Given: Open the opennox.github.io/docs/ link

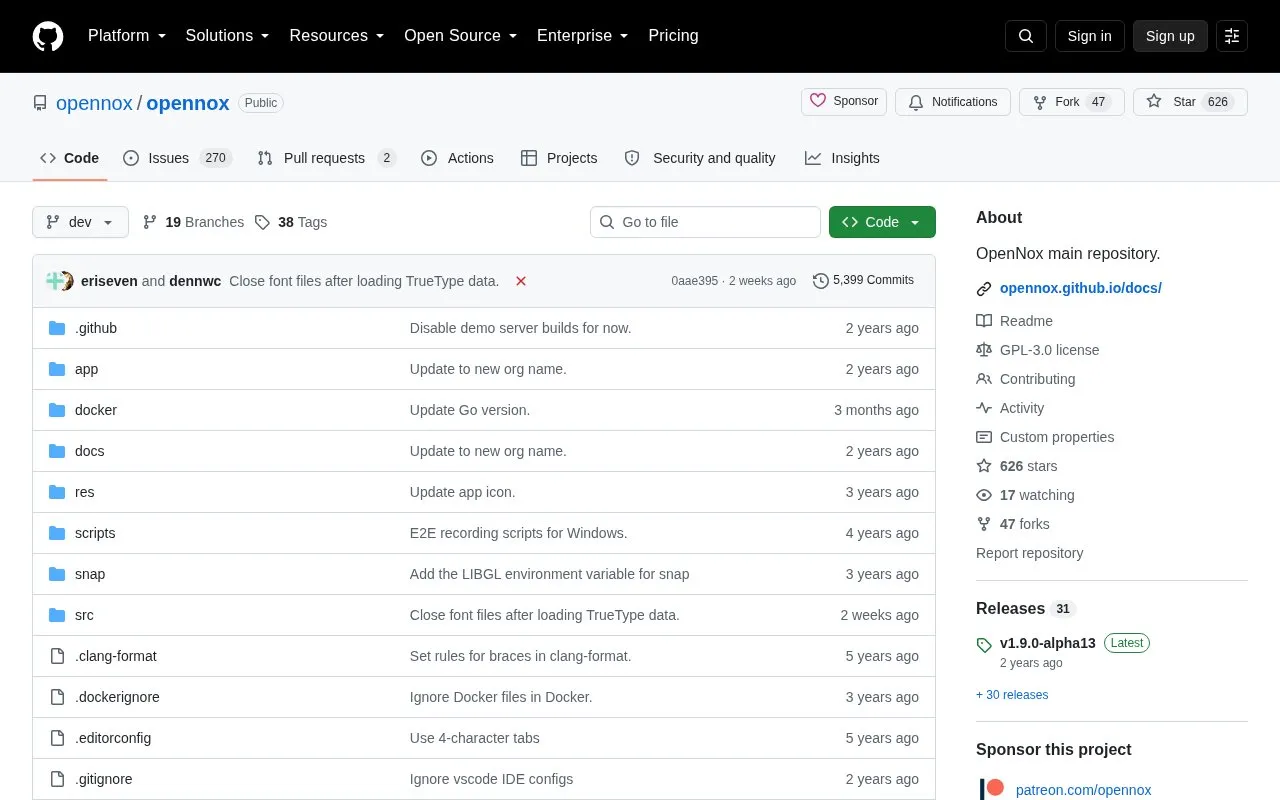Looking at the screenshot, I should [1080, 288].
